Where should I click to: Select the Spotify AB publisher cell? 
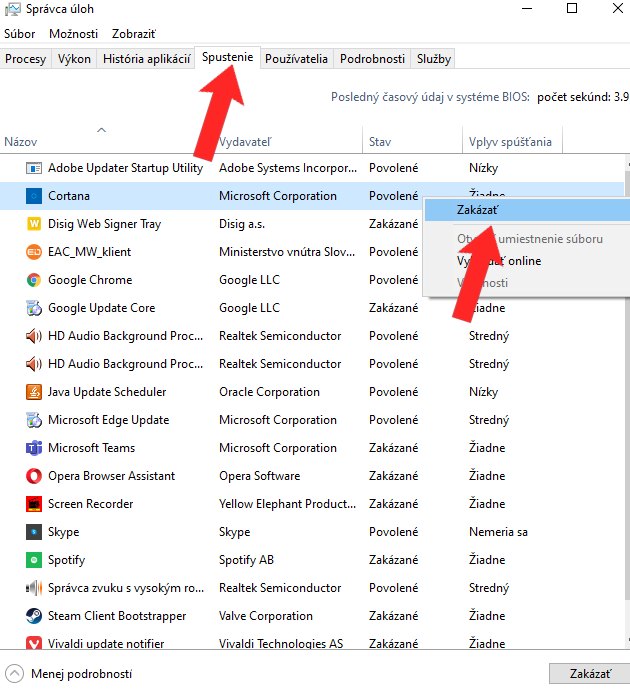click(x=247, y=560)
